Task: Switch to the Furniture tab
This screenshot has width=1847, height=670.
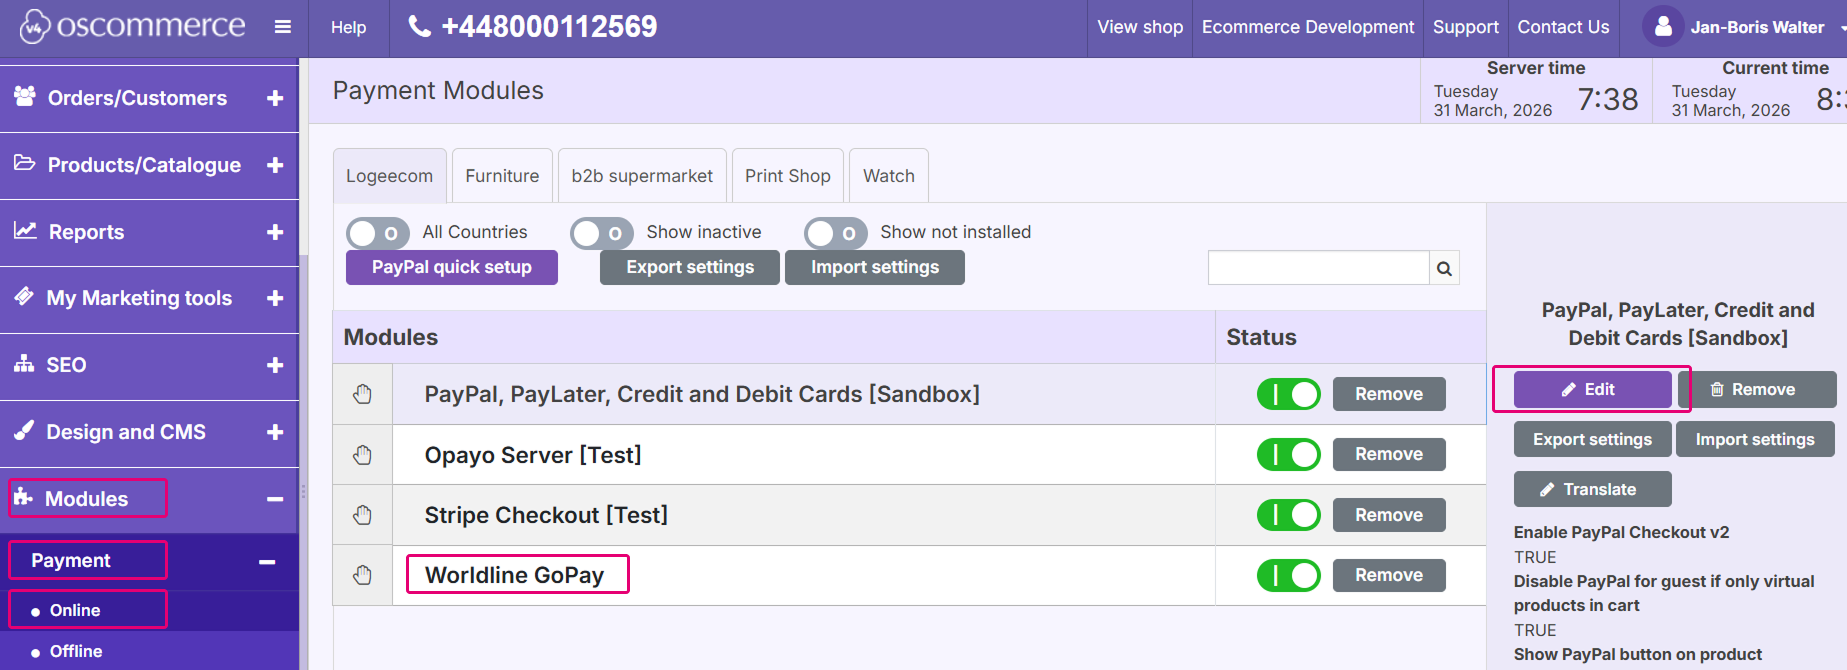Action: tap(502, 175)
